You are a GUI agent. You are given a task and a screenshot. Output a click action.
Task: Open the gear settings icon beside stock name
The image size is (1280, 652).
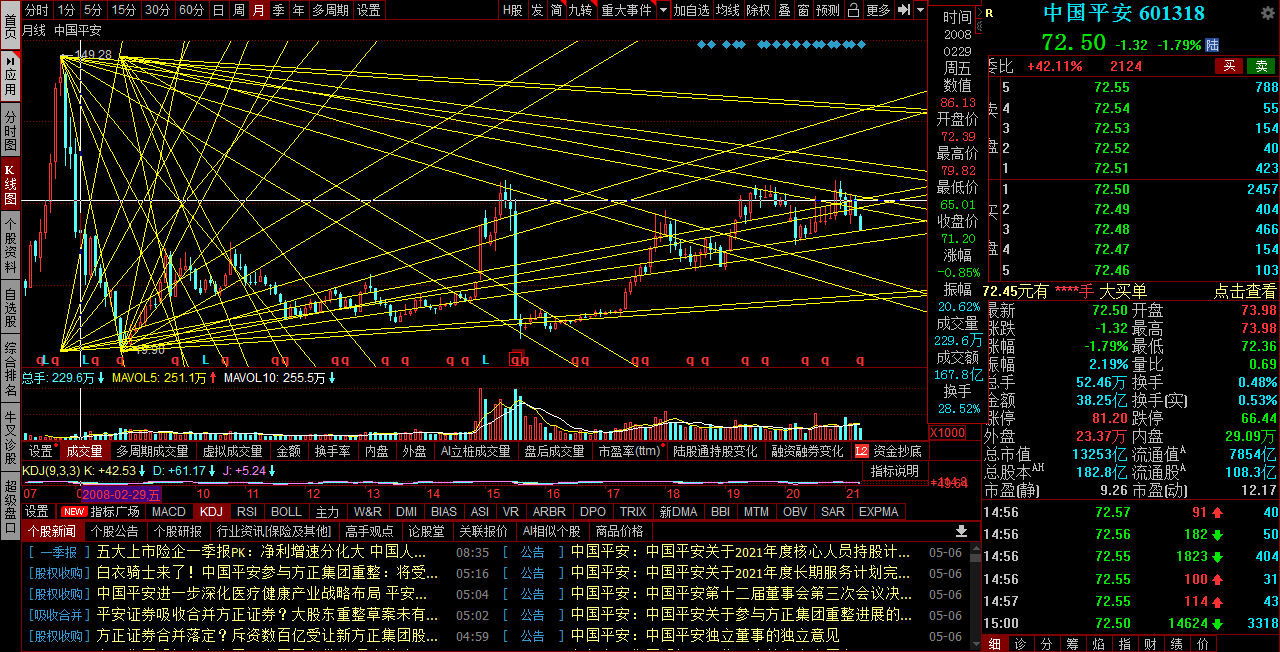pyautogui.click(x=1268, y=13)
